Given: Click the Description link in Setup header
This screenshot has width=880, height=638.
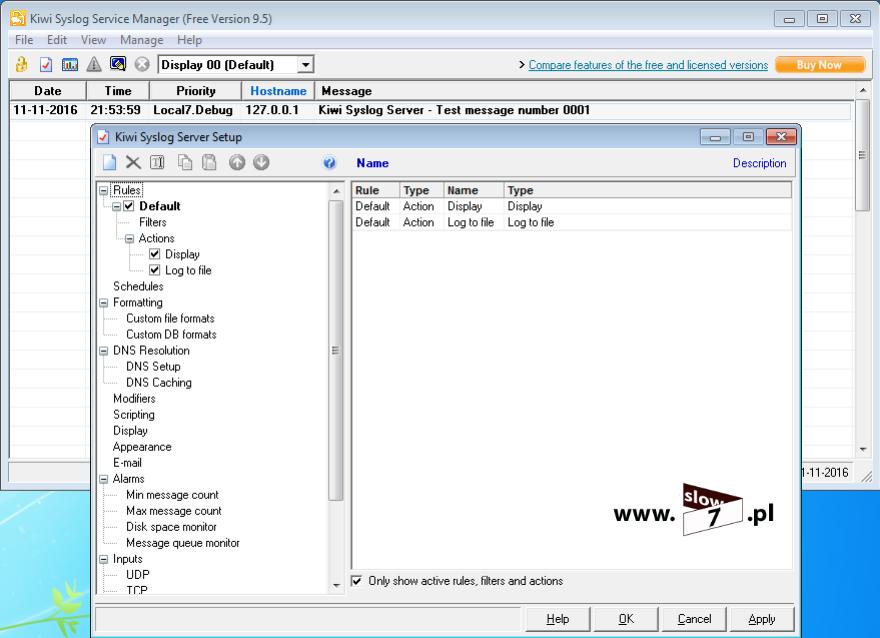Looking at the screenshot, I should (759, 163).
